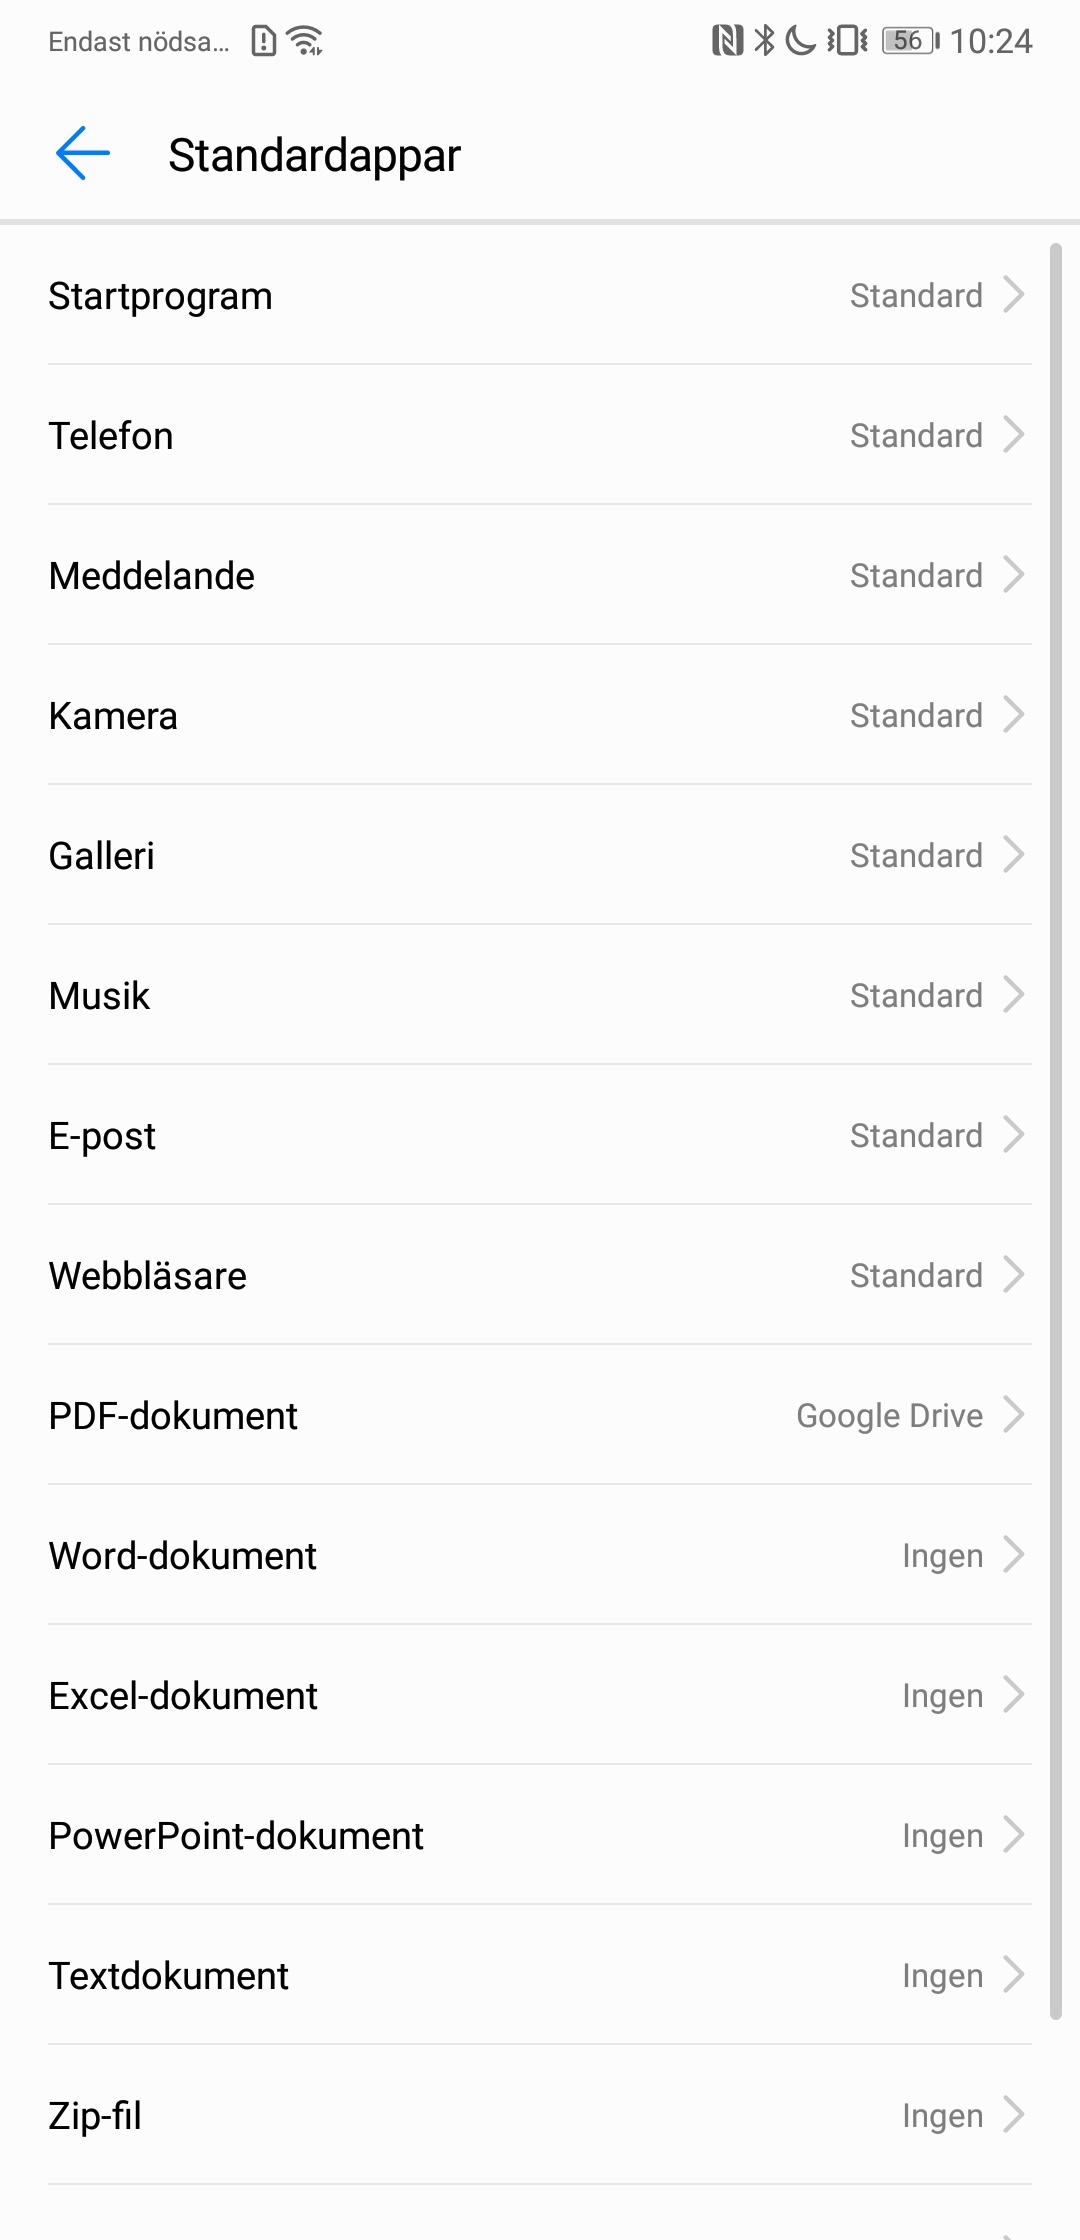
Task: Tap the Google Drive value text
Action: click(x=889, y=1416)
